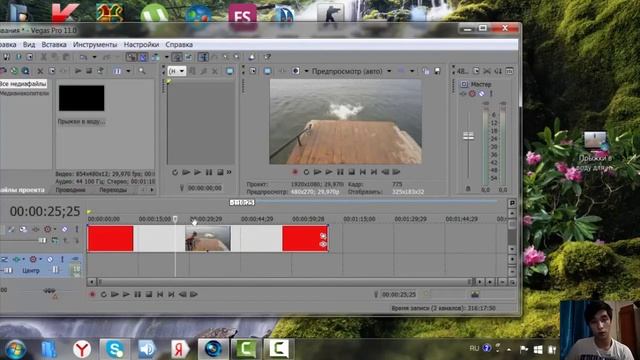Screen dimensions: 640x360
Task: Open the Auto Ripple mode dropdown arrow
Action: coord(167,57)
